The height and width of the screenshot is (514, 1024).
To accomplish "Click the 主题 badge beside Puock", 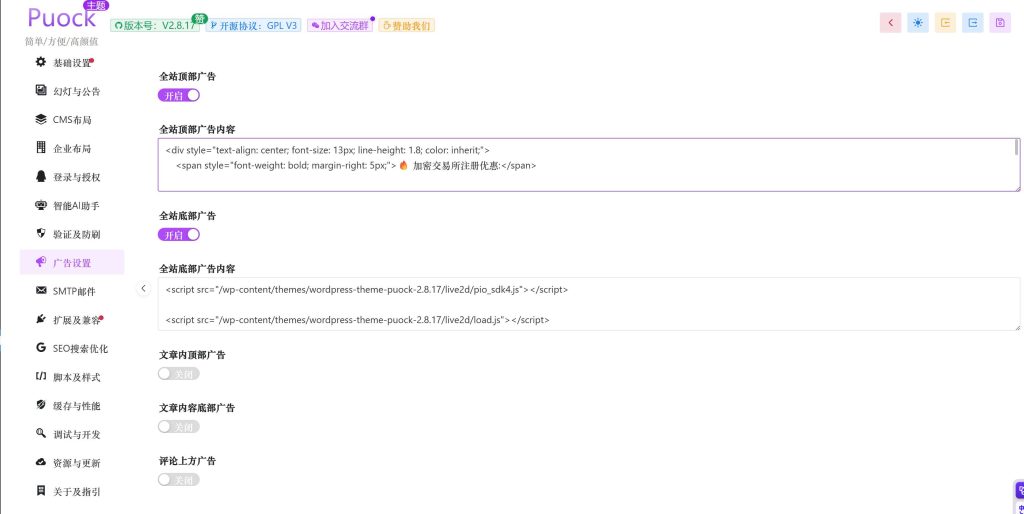I will pos(96,6).
